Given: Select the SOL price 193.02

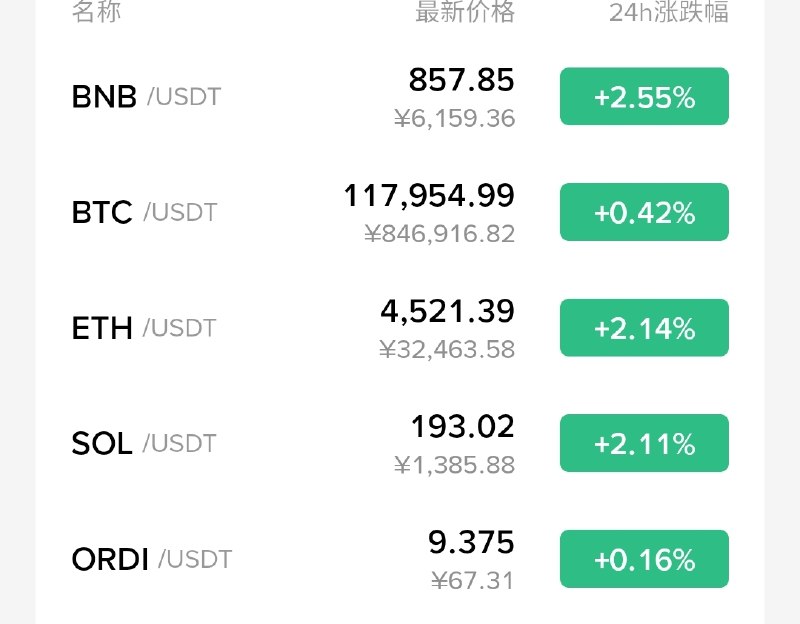Looking at the screenshot, I should [x=462, y=427].
